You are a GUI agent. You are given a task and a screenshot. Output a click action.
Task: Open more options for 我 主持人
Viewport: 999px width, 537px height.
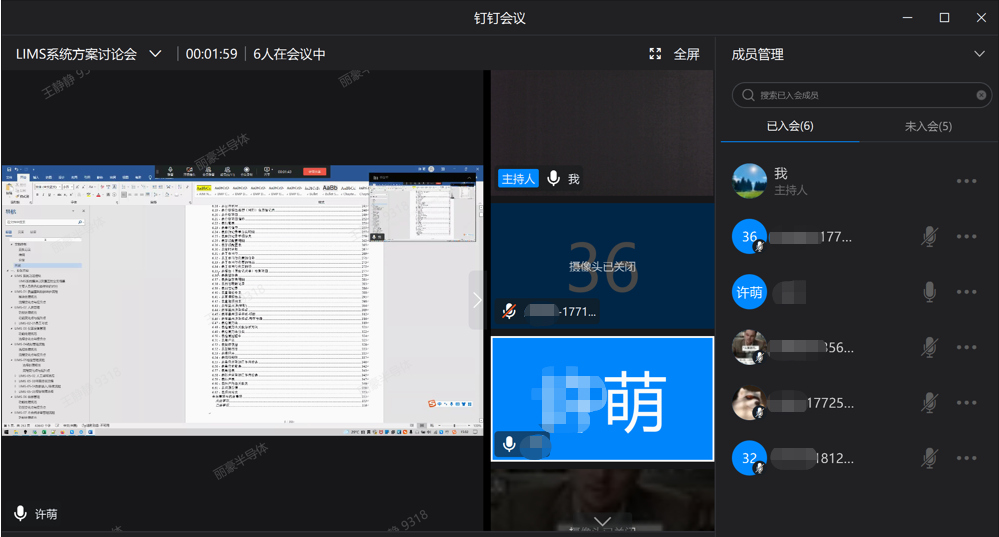967,182
